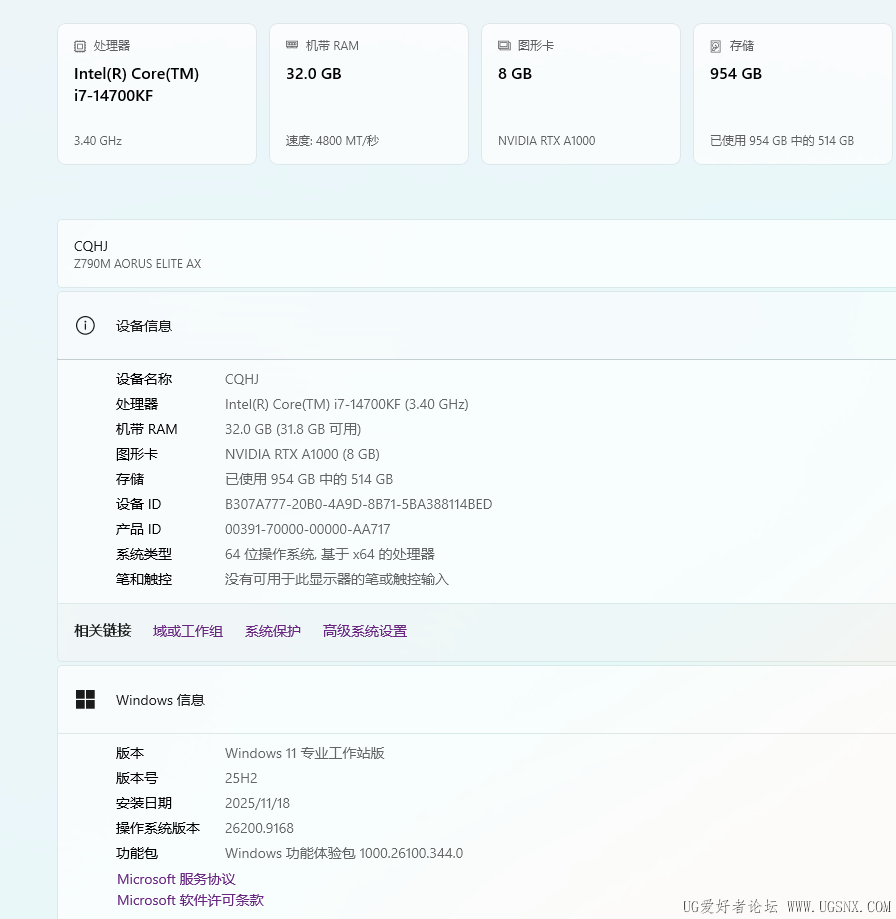Click the 安装日期 label
The image size is (896, 919).
144,803
